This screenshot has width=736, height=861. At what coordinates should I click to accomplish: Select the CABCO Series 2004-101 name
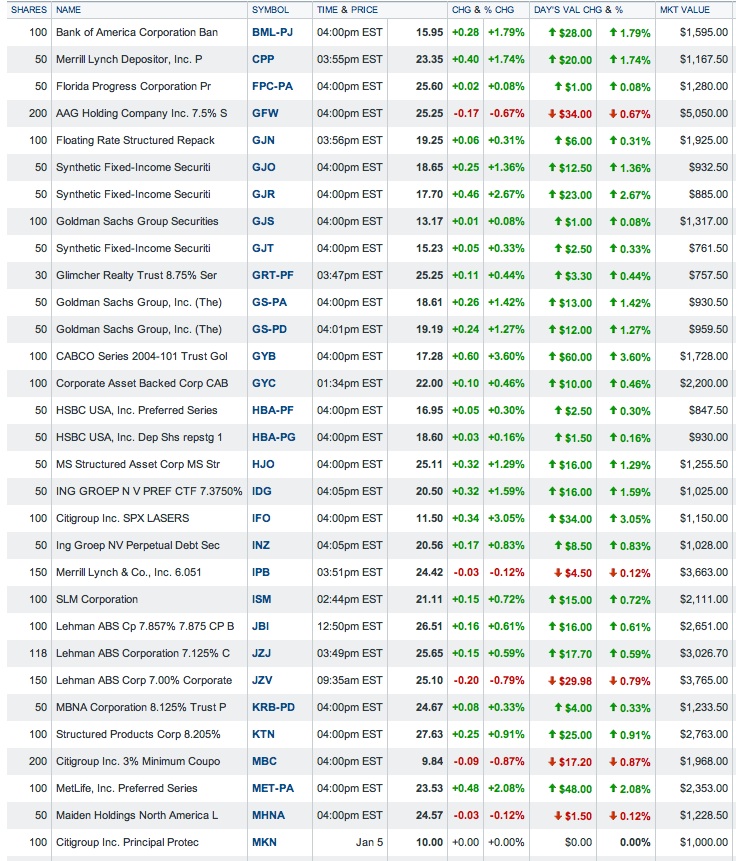coord(142,356)
